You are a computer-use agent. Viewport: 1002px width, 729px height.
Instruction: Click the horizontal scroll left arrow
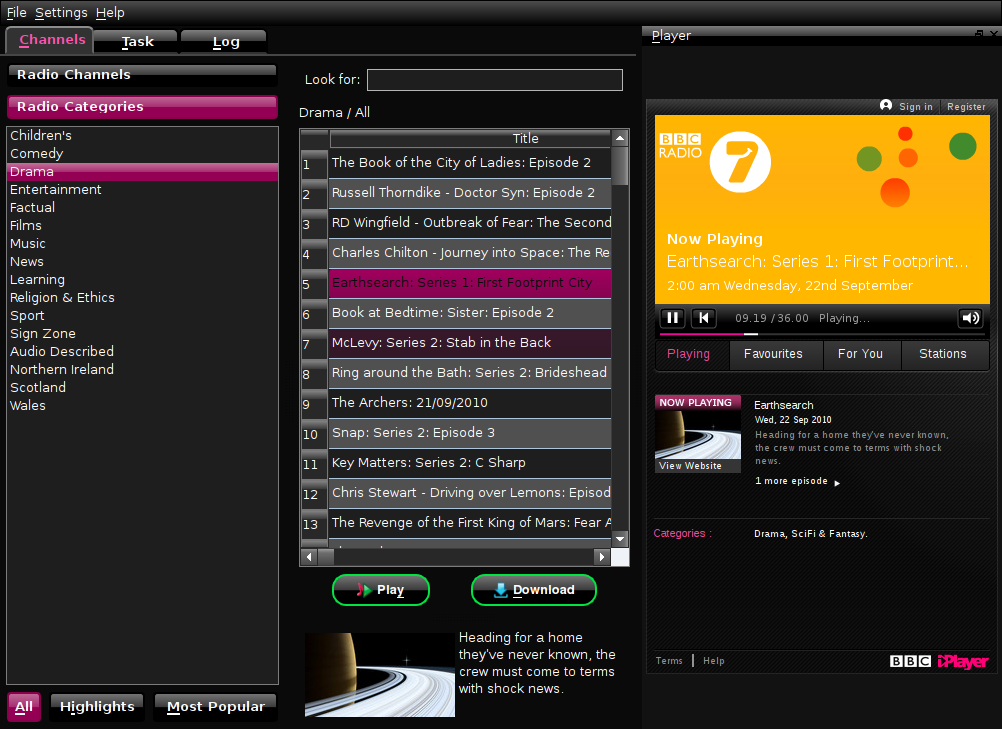tap(309, 557)
